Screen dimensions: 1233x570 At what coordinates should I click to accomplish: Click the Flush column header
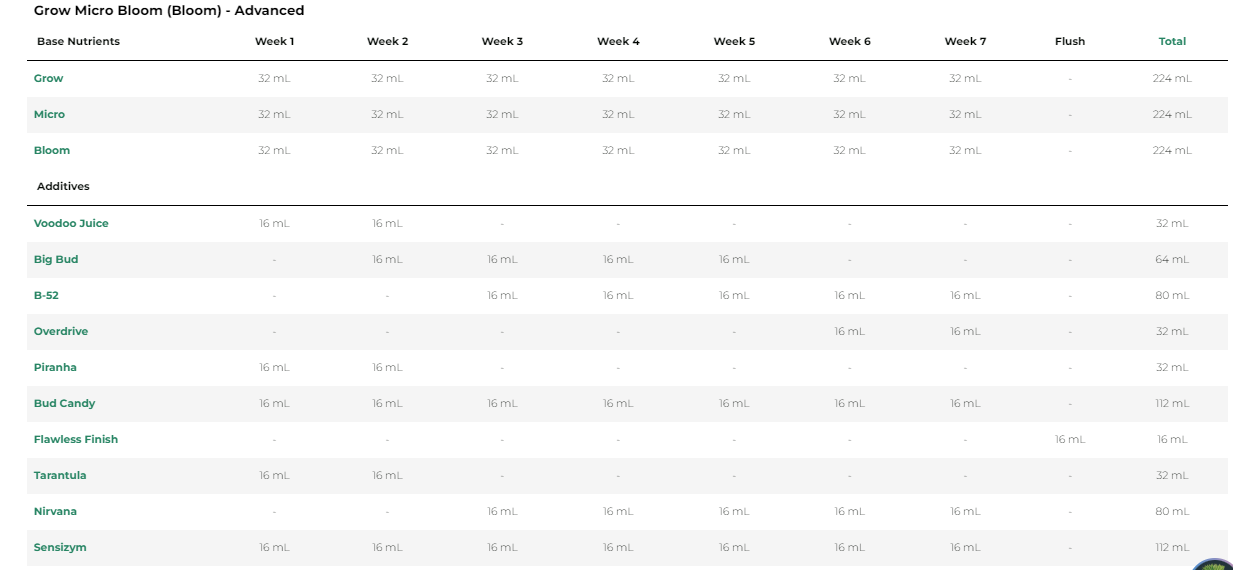1069,41
